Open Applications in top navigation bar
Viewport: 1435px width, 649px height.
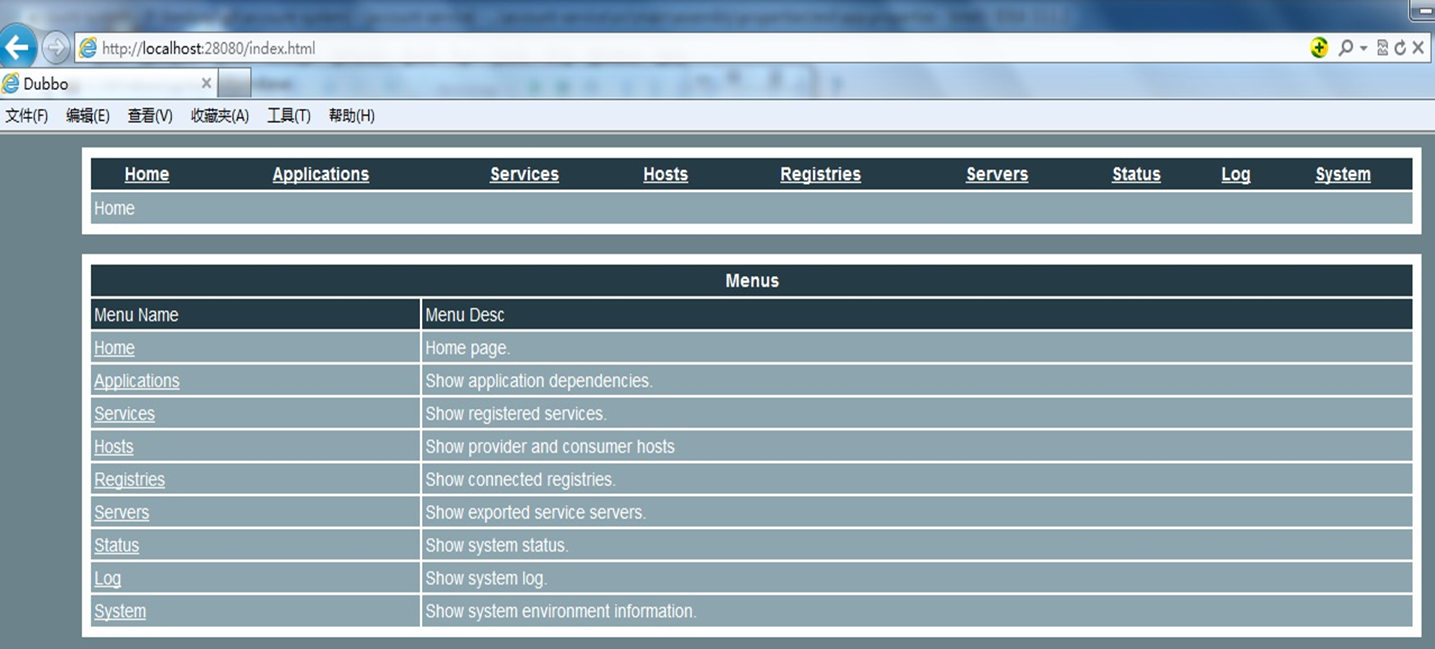(321, 174)
